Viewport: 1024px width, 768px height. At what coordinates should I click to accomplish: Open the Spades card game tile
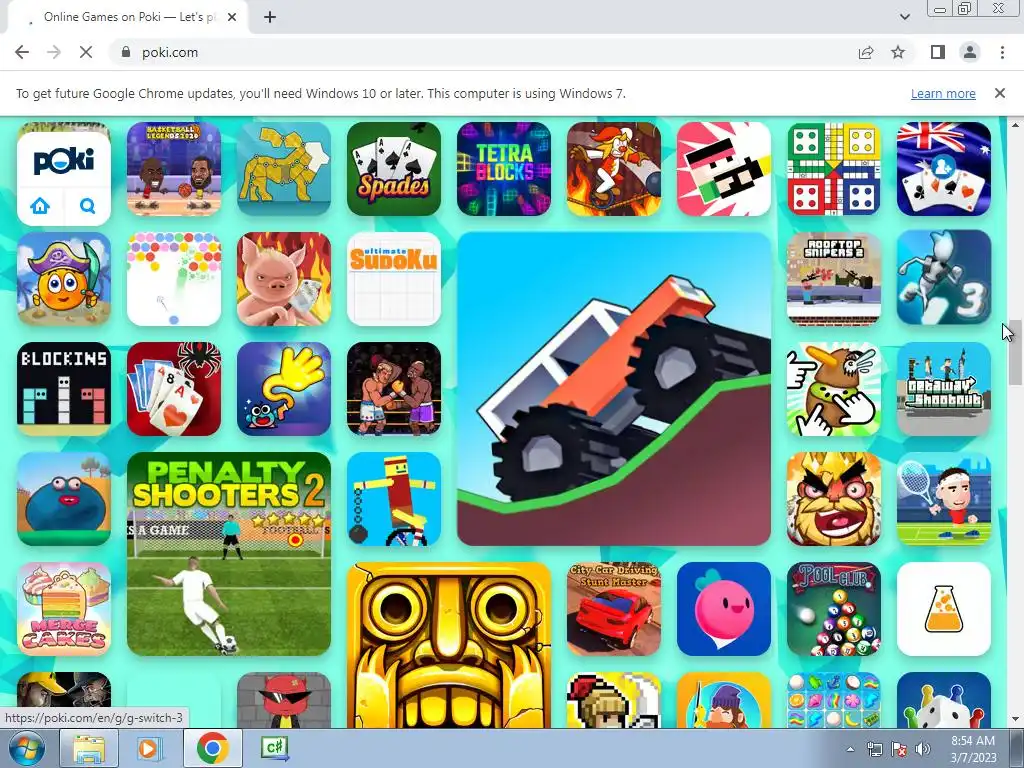pyautogui.click(x=394, y=168)
